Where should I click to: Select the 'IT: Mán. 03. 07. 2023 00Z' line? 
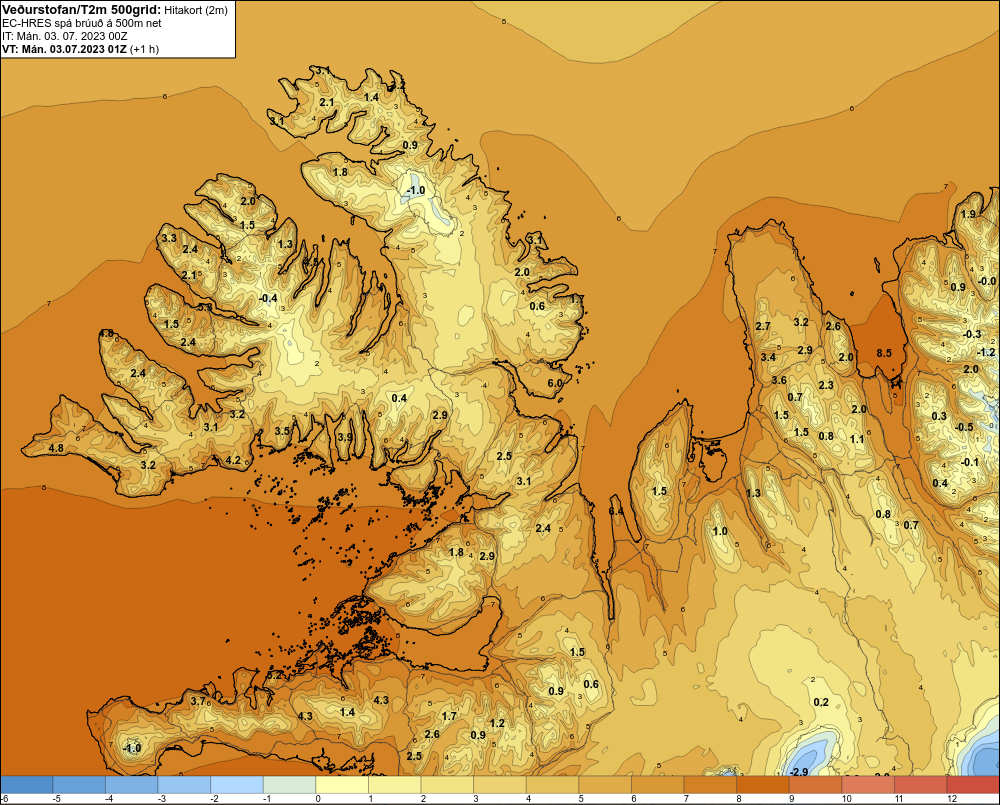tap(64, 36)
